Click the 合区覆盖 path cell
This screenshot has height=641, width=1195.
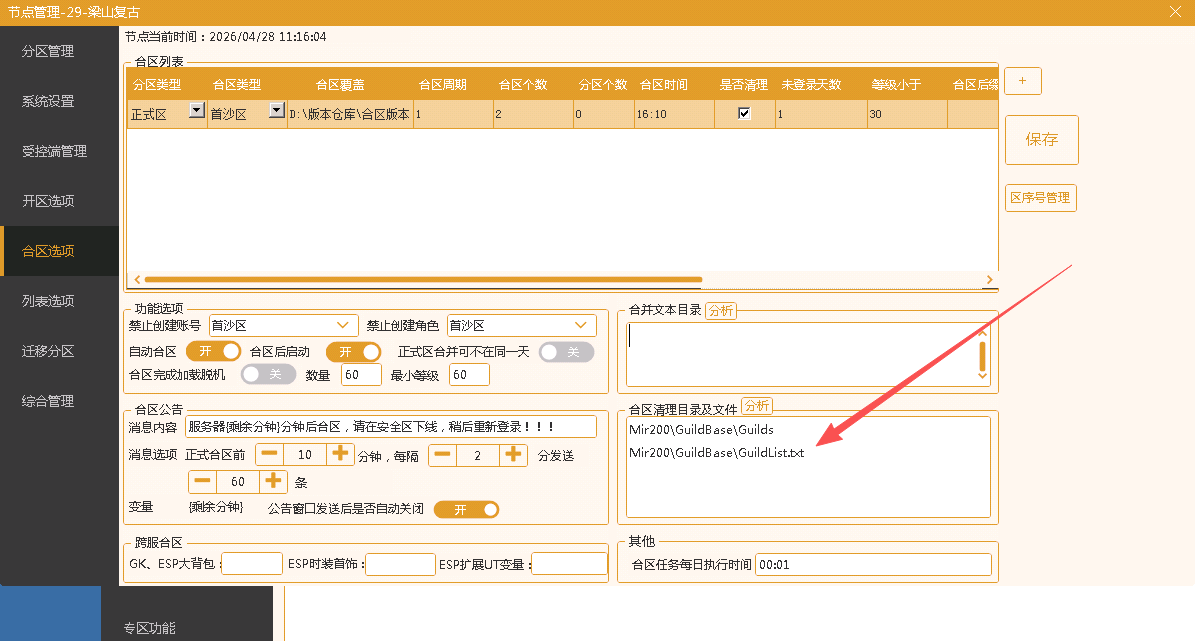pyautogui.click(x=350, y=114)
